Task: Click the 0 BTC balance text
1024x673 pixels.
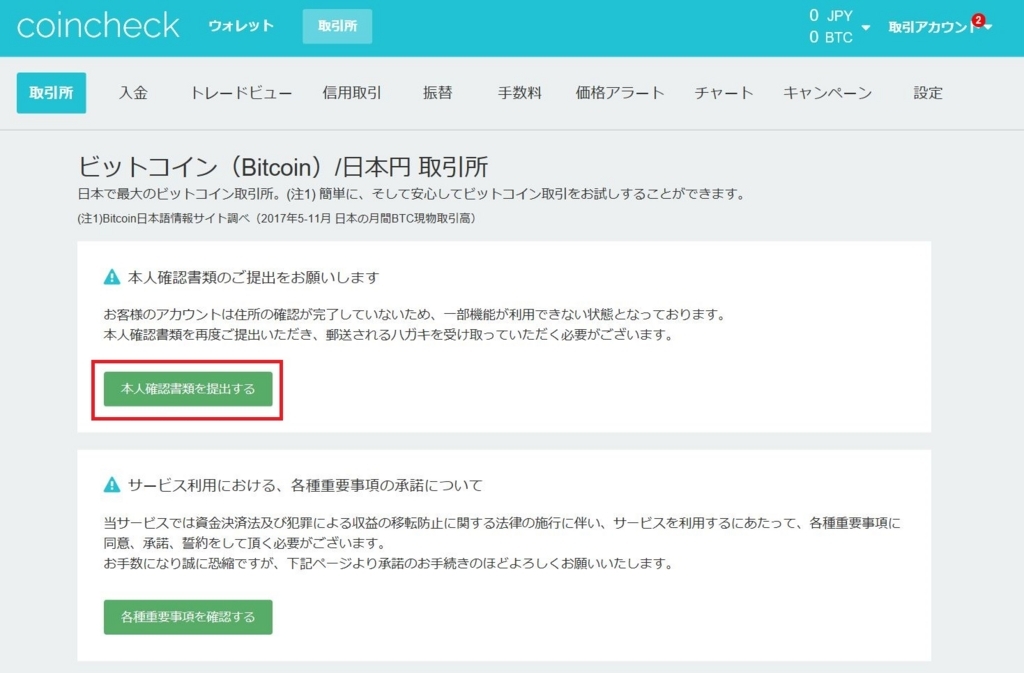Action: (831, 37)
